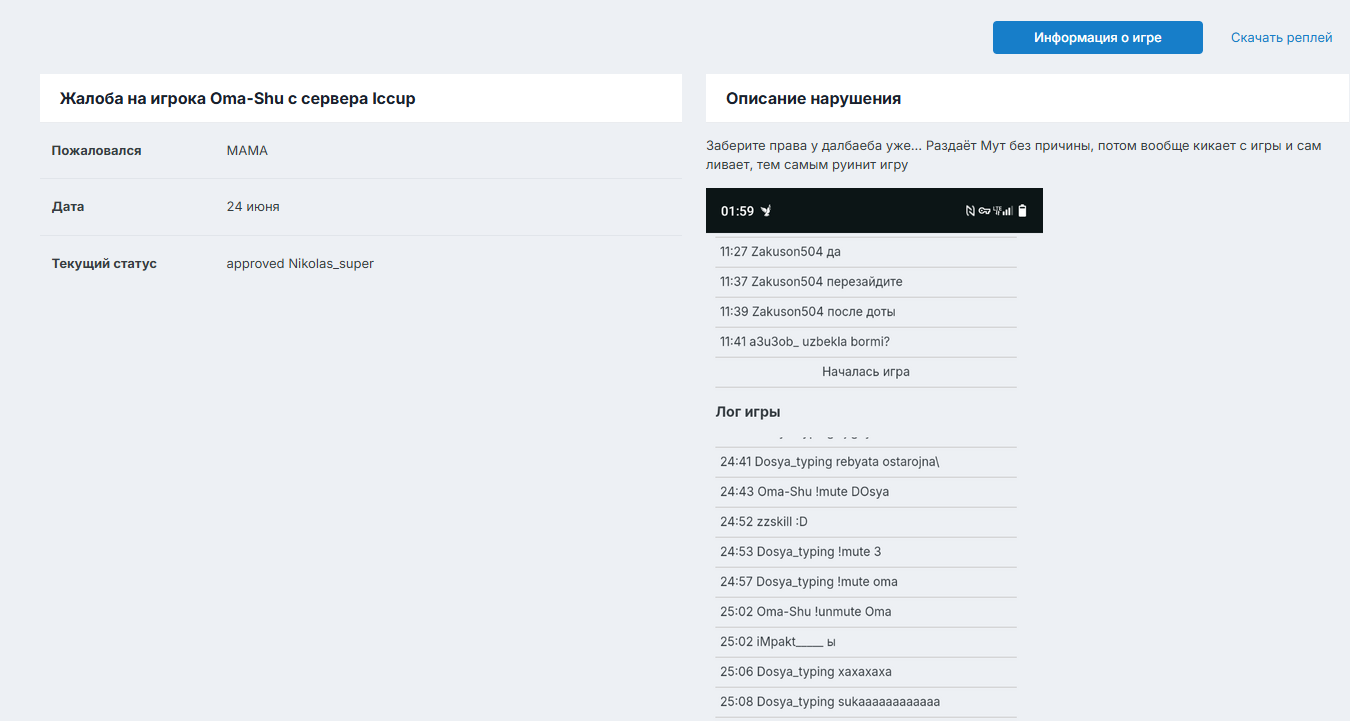This screenshot has height=721, width=1350.
Task: Click the date value 24 июня
Action: click(253, 207)
